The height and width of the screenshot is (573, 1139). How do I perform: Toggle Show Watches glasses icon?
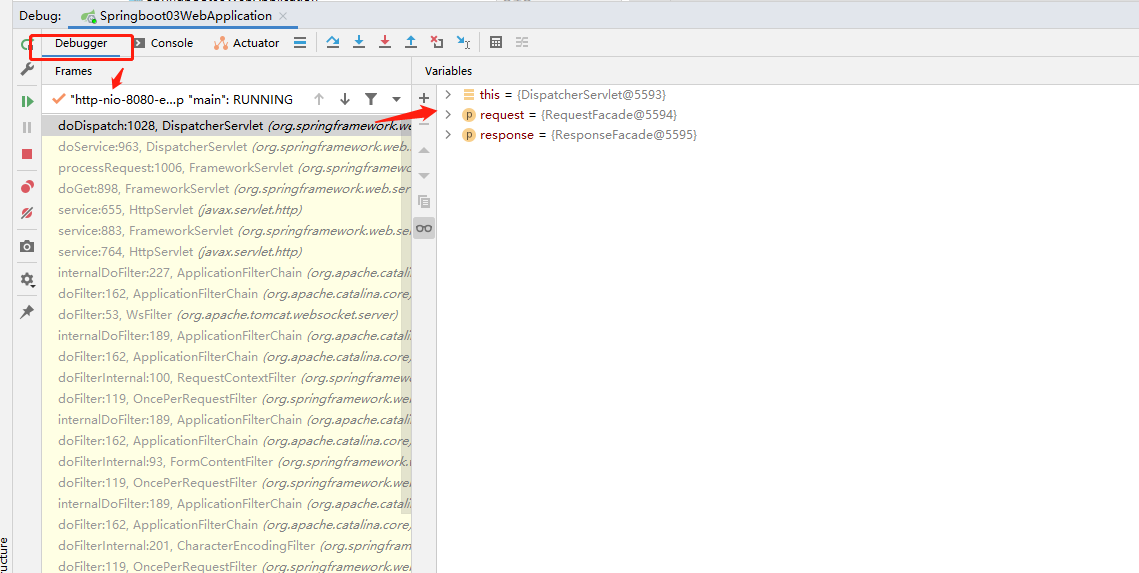[424, 228]
